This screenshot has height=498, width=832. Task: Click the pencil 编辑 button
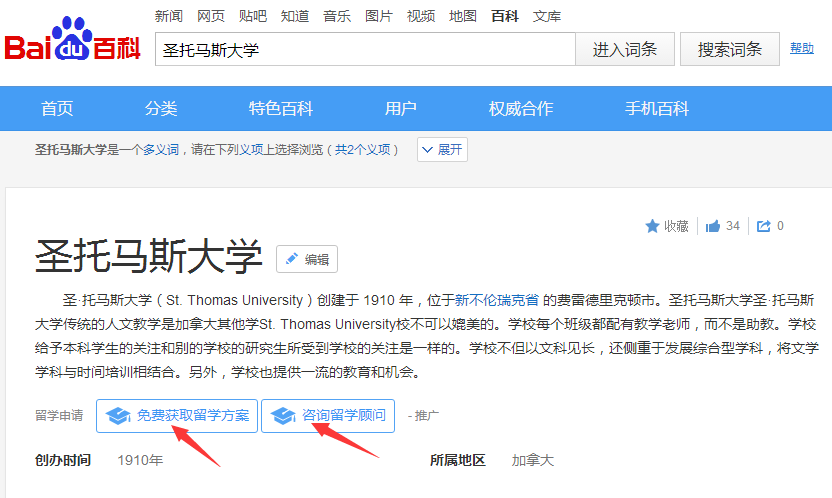[307, 259]
